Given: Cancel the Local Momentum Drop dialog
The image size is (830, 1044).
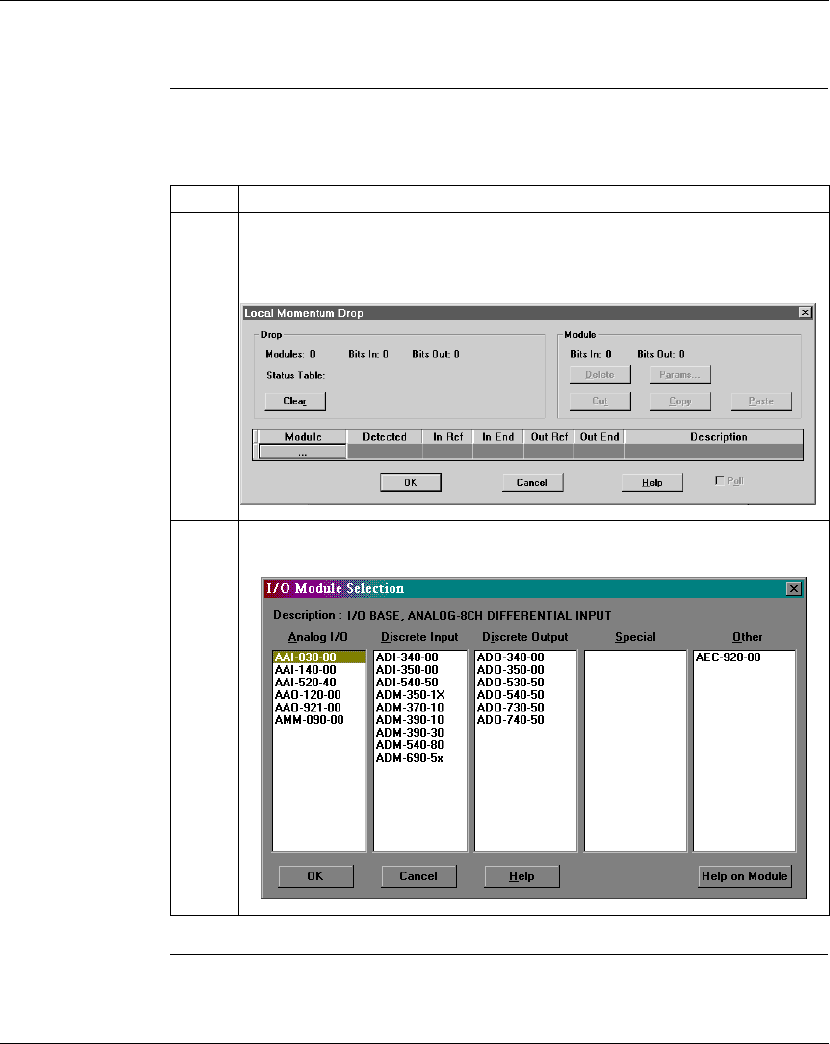Looking at the screenshot, I should [x=532, y=482].
